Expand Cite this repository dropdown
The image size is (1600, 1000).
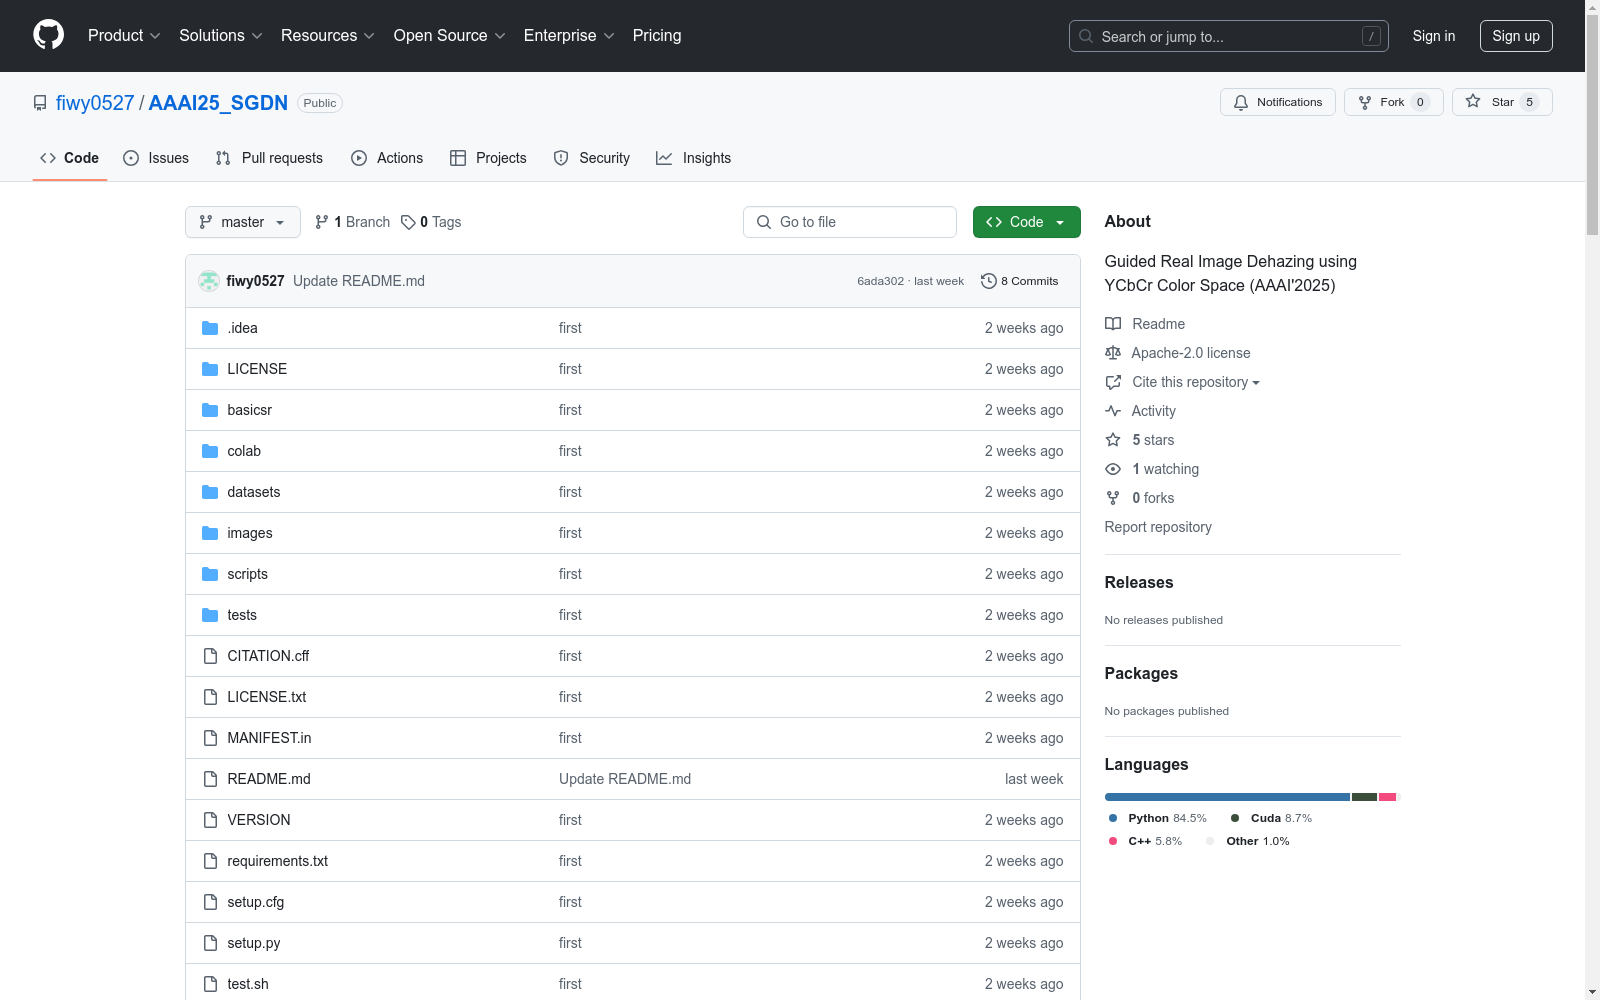tap(1196, 382)
